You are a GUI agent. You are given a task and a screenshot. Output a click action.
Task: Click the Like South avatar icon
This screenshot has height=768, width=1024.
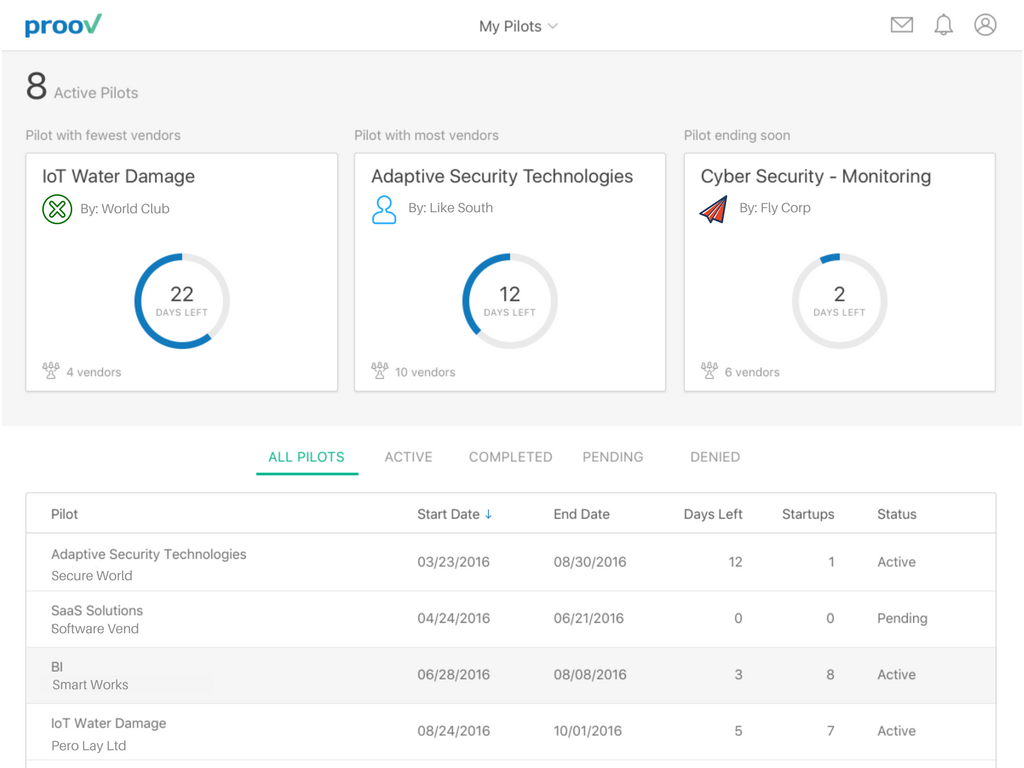click(384, 209)
